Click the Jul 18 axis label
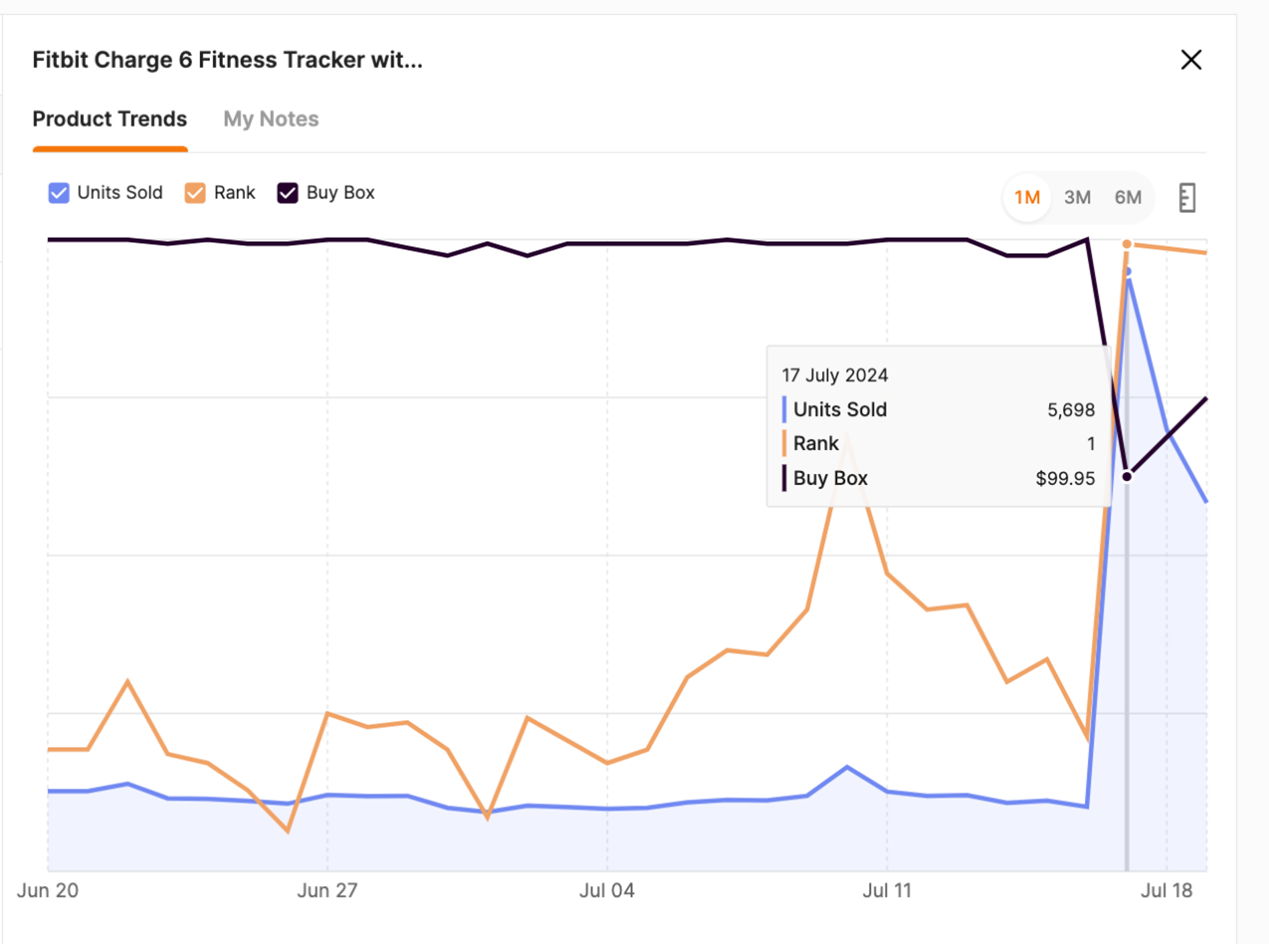Screen dimensions: 1269x944 (x=1167, y=890)
